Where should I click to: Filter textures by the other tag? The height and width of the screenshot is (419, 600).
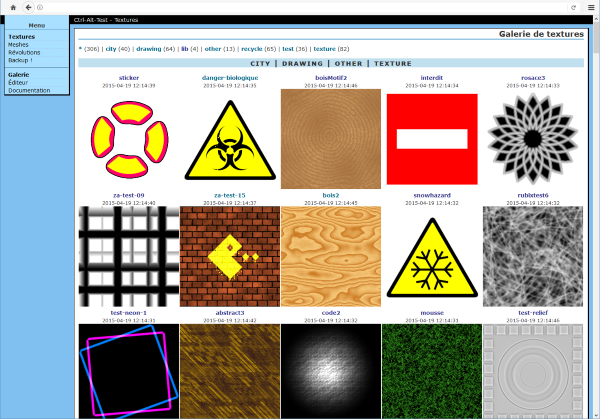[x=213, y=49]
